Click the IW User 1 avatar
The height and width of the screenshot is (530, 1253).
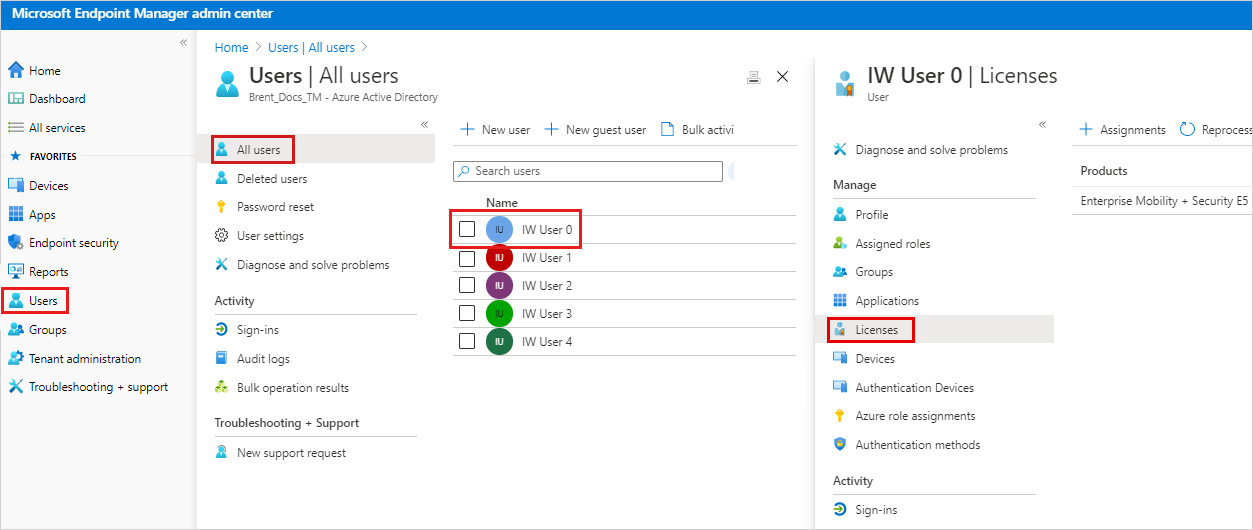click(499, 258)
